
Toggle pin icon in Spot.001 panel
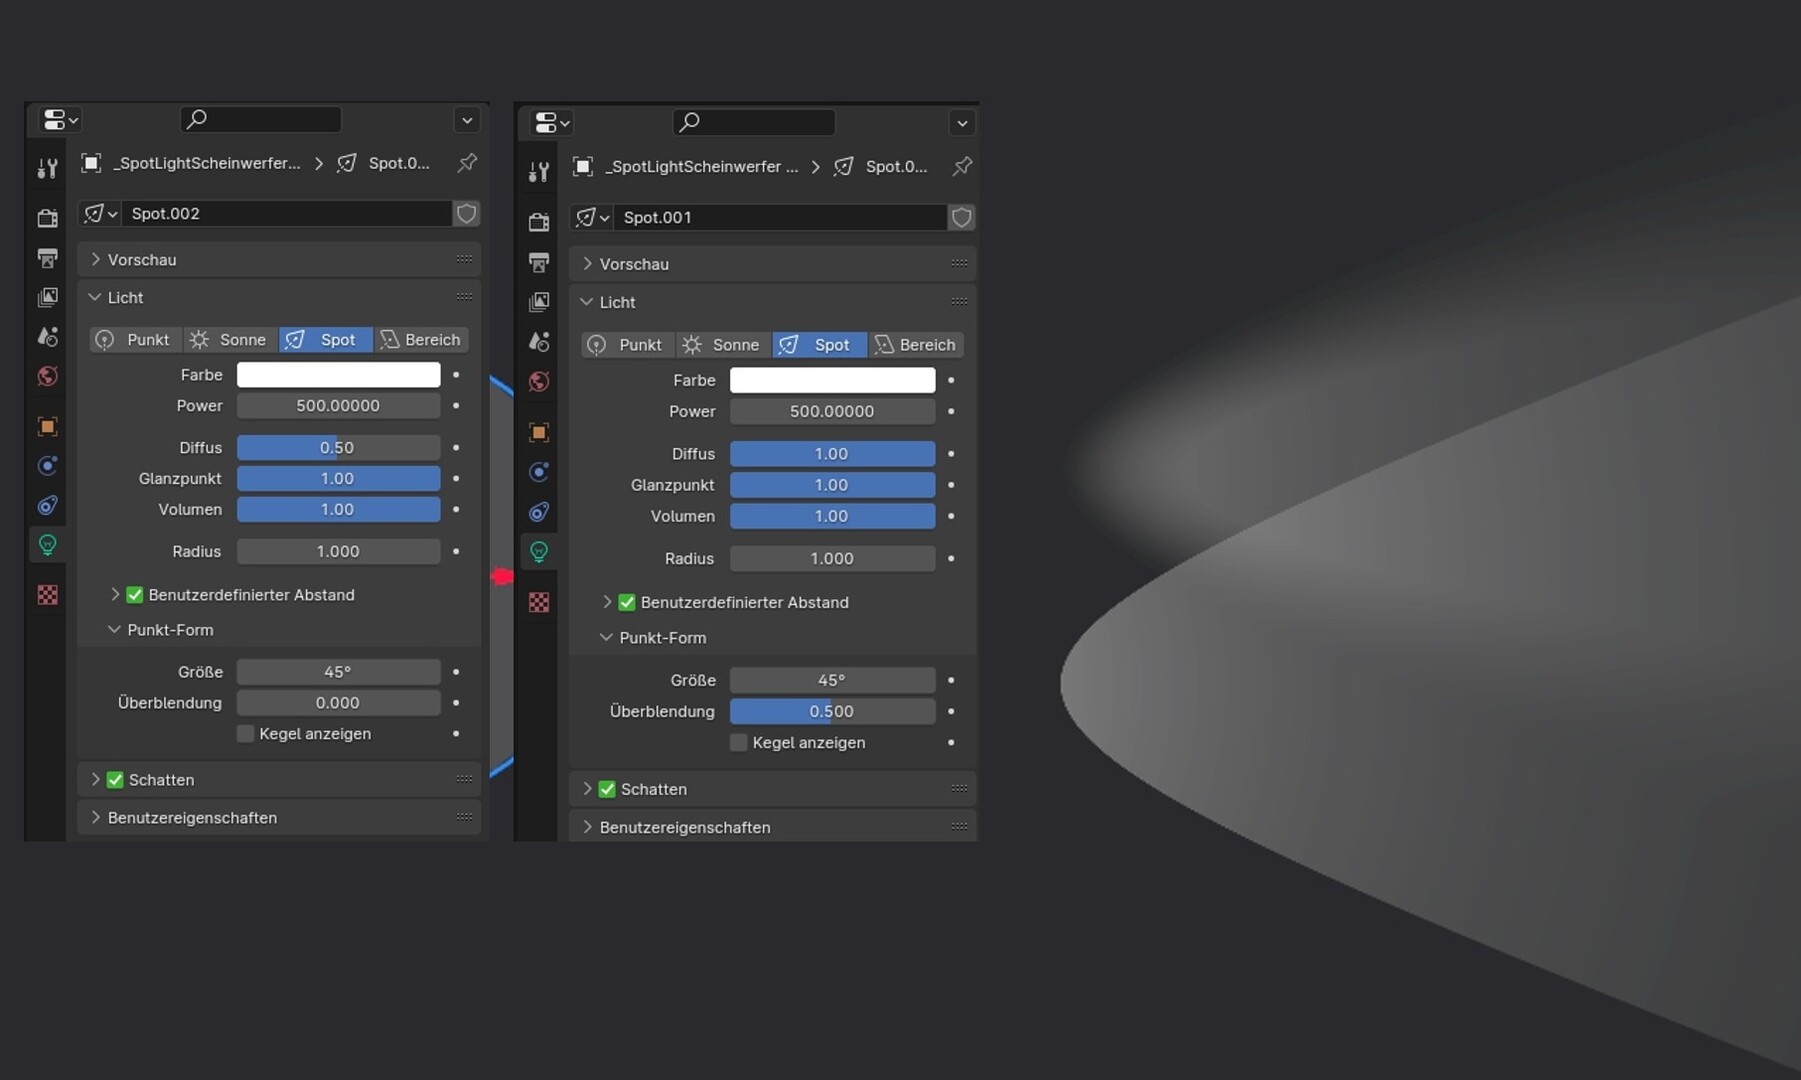(962, 166)
